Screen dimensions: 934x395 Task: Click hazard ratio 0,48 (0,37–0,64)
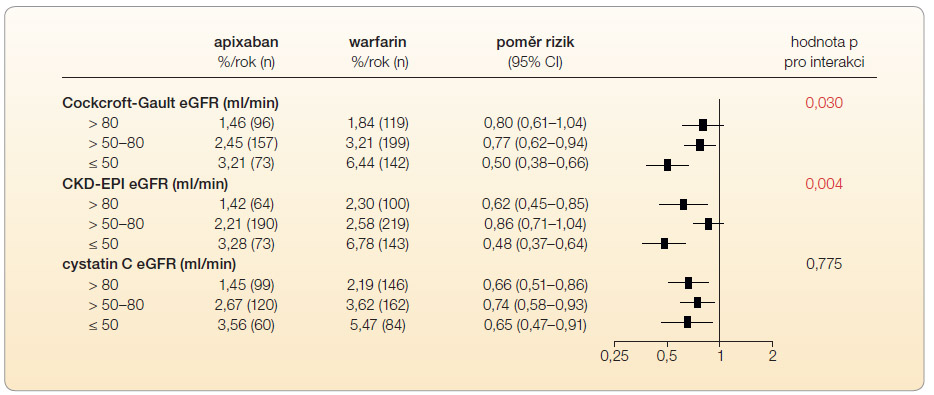point(535,244)
